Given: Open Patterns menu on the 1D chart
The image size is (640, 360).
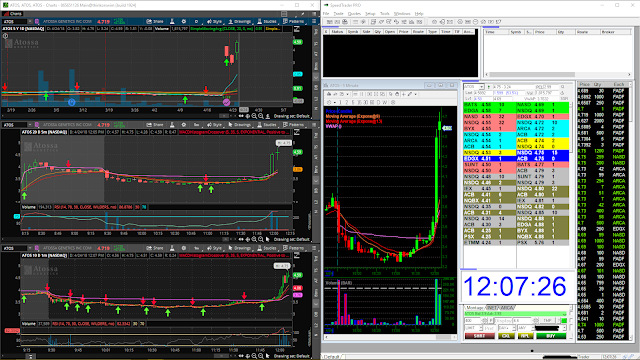Looking at the screenshot, I should tap(294, 21).
